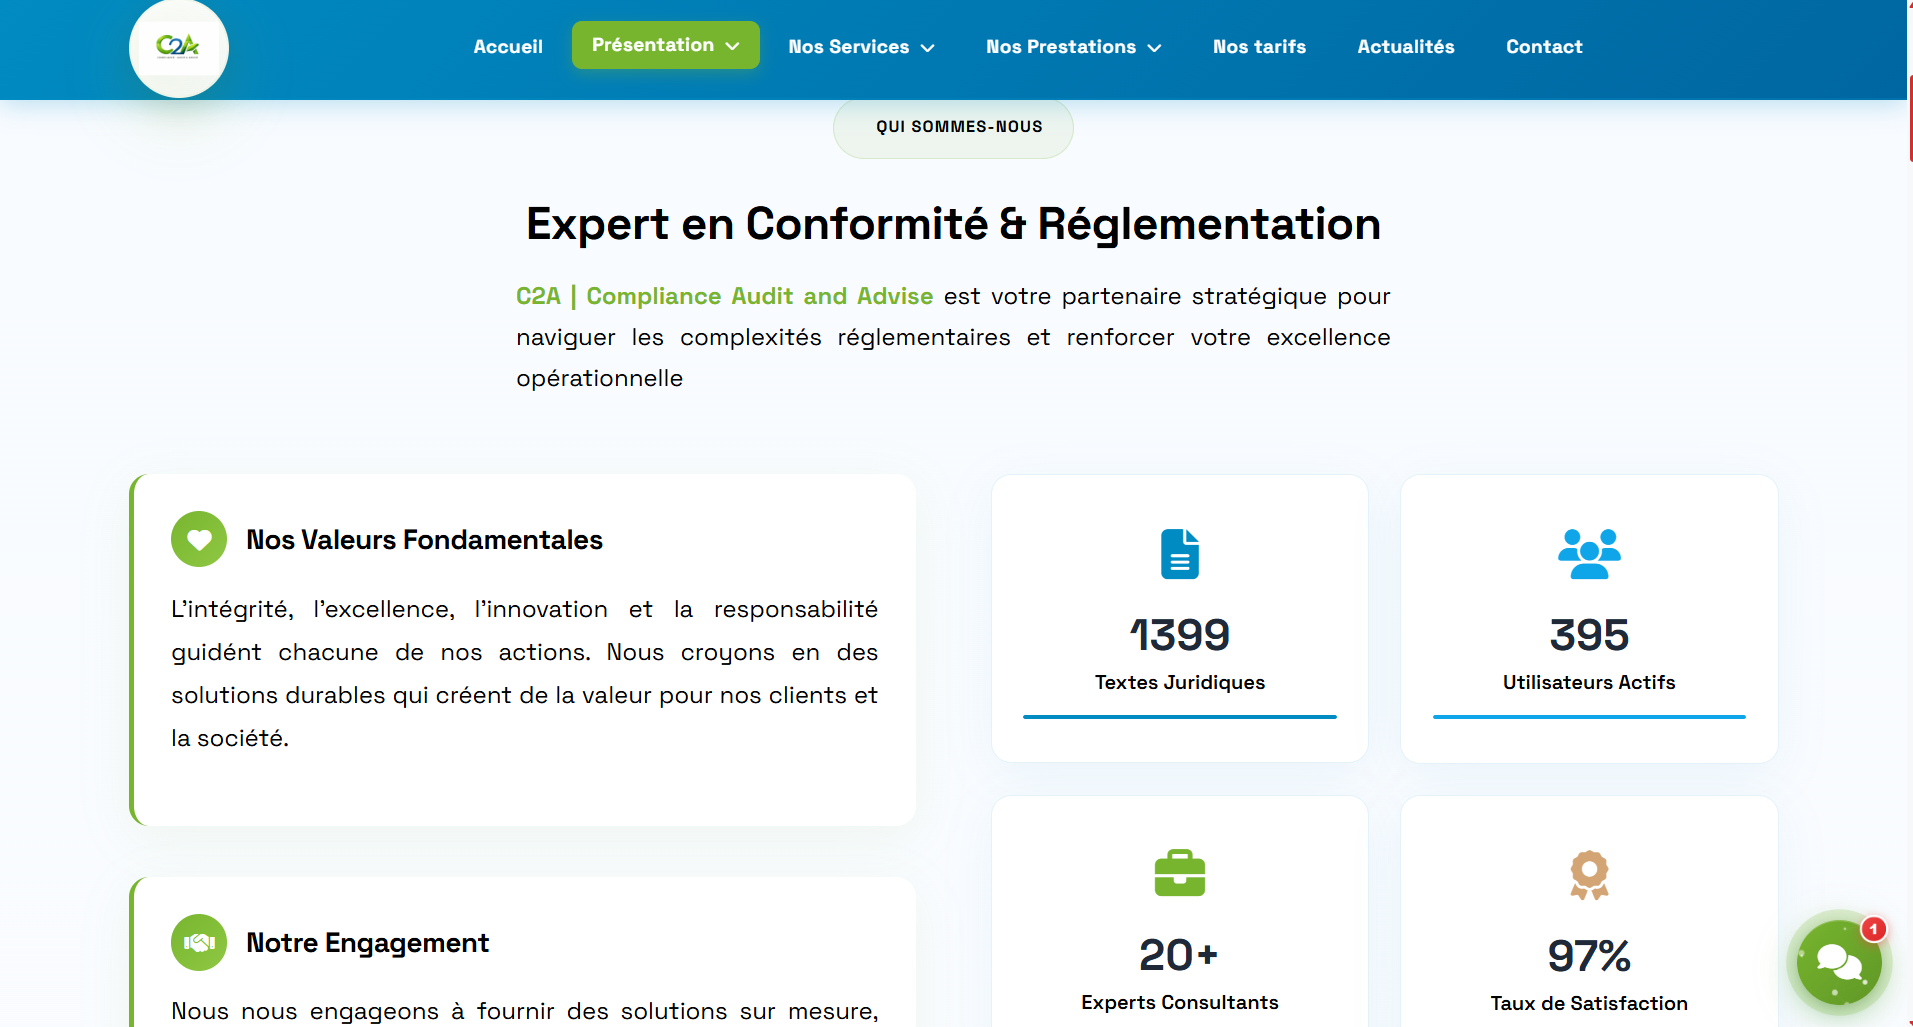Click the chat notification badge showing 1
Screen dimensions: 1913x1027
point(1873,929)
